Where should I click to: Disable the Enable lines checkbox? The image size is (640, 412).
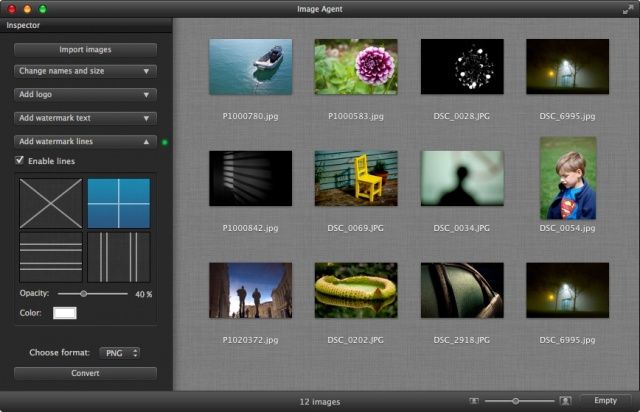(20, 161)
